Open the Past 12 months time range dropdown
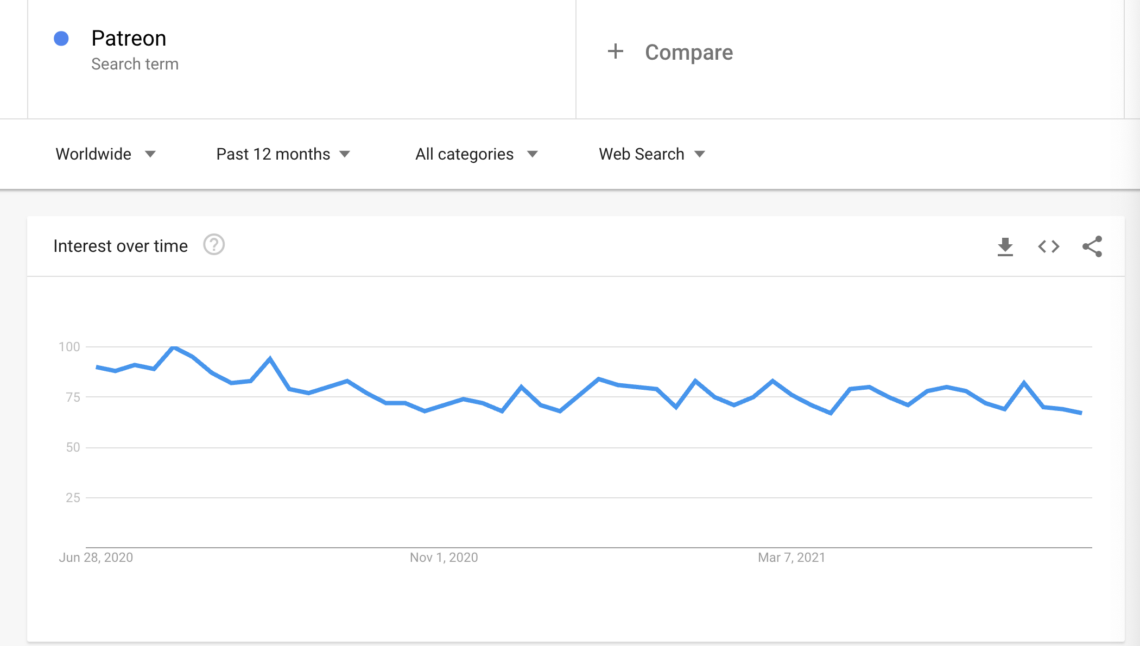1140x646 pixels. click(273, 154)
